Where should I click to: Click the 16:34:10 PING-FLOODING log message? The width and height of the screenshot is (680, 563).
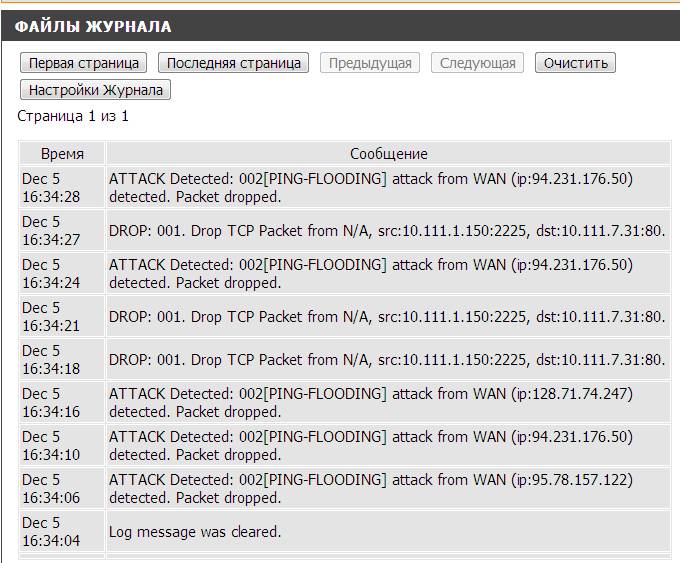pyautogui.click(x=370, y=446)
